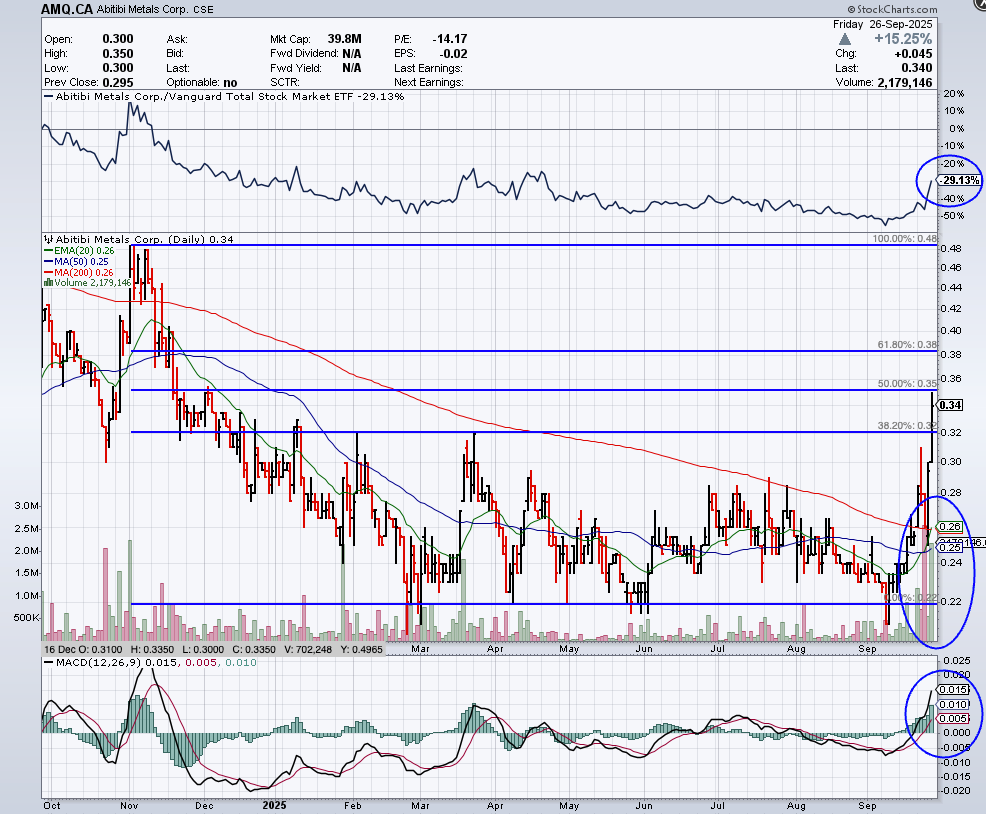Screen dimensions: 986x814
Task: Click the Chg value +0.045
Action: (x=913, y=53)
